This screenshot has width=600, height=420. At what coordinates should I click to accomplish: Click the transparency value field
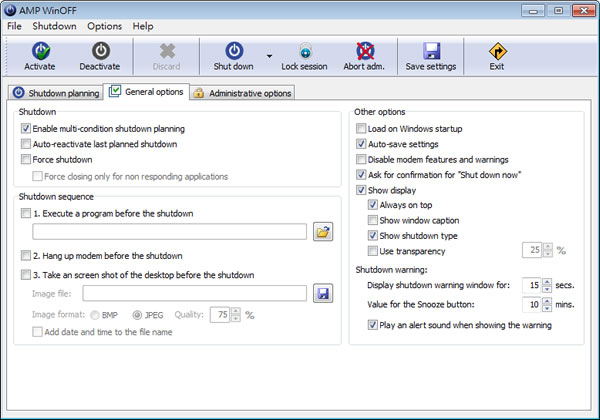tap(532, 251)
